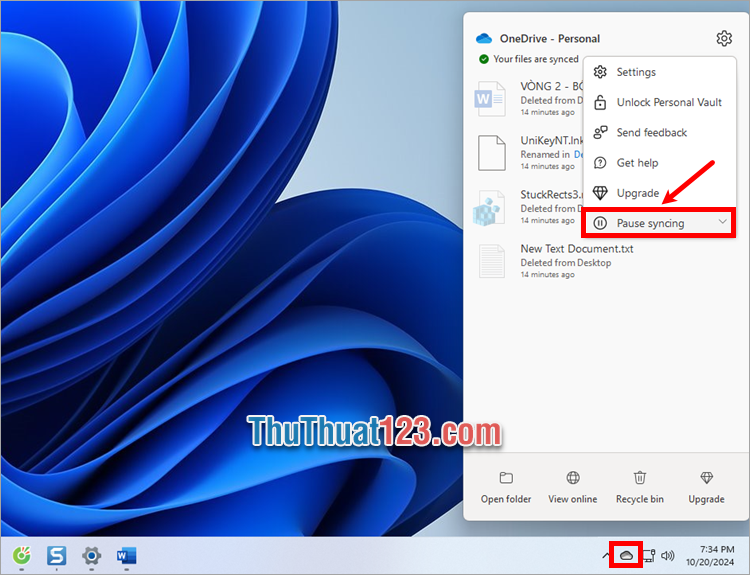The width and height of the screenshot is (750, 575).
Task: Click the diamond icon beside menu Upgrade
Action: [x=600, y=193]
